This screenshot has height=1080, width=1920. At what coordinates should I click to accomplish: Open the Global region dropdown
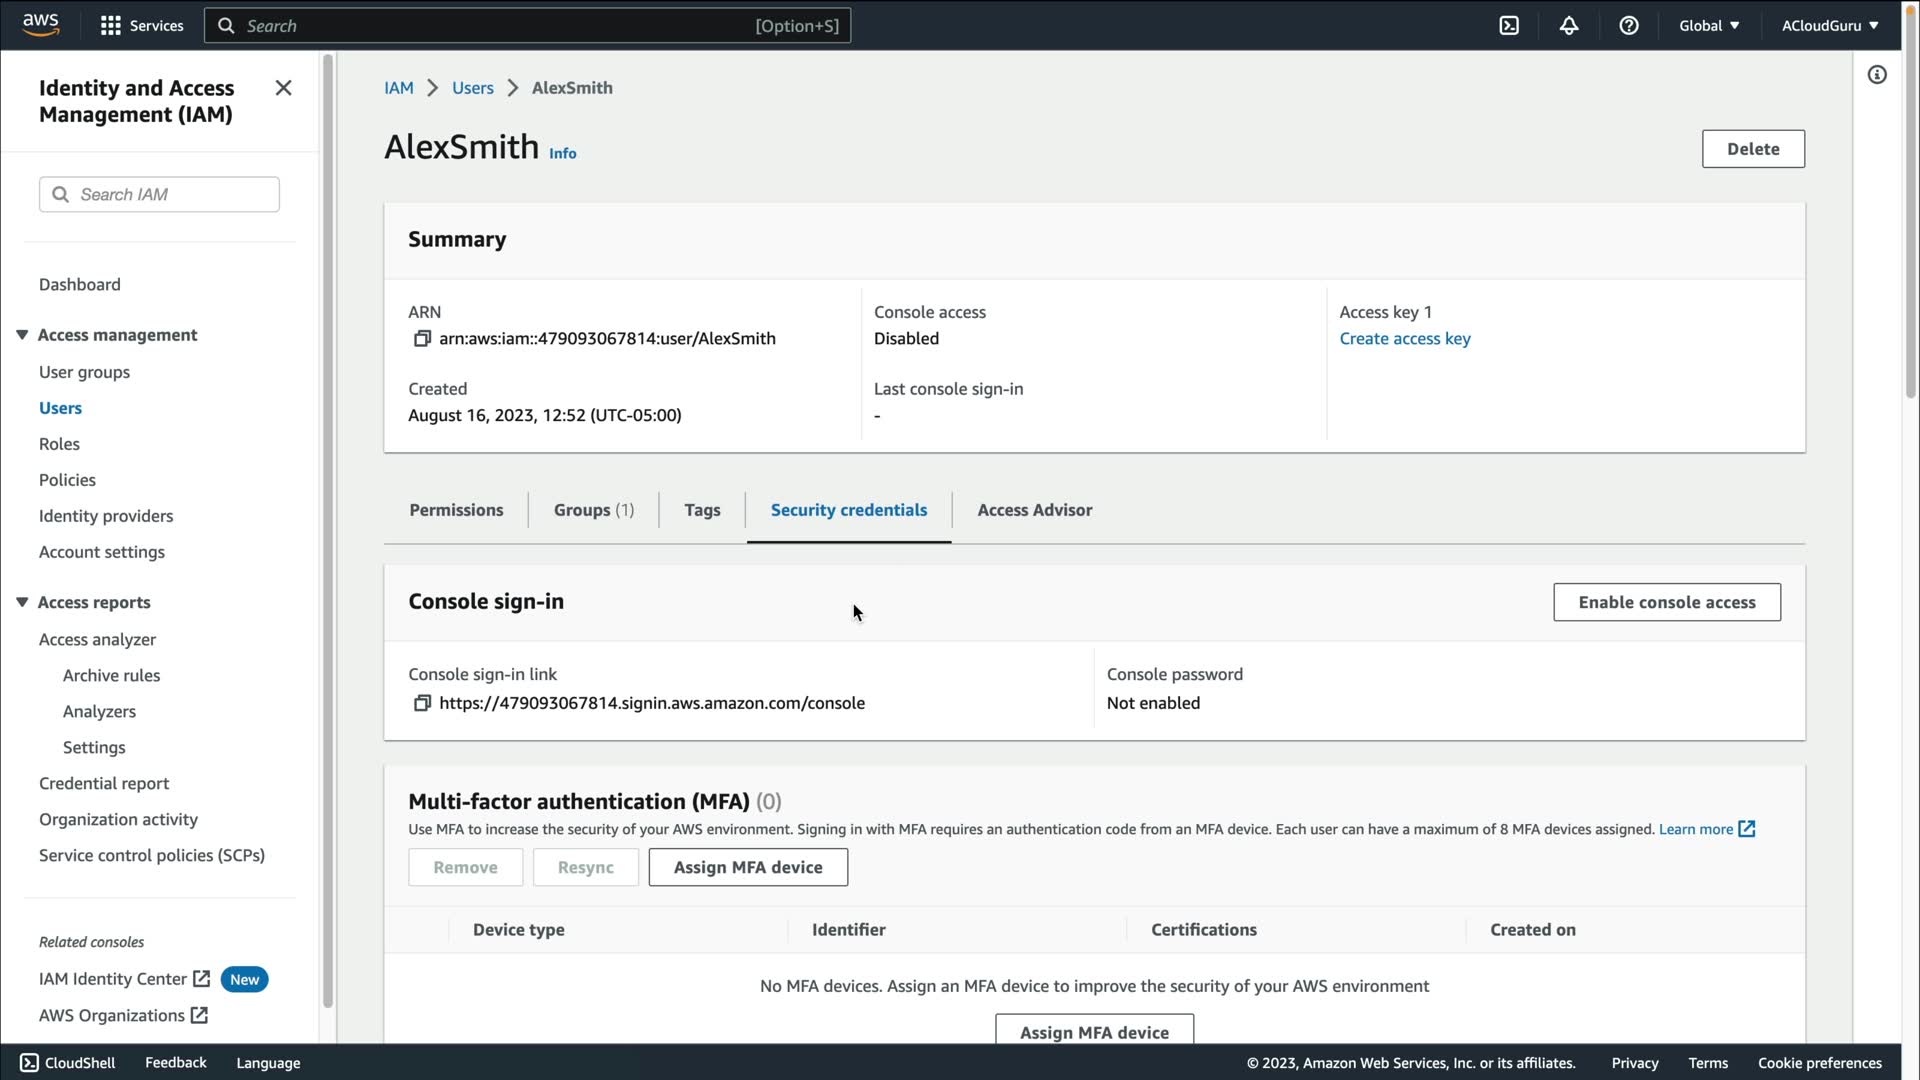point(1709,26)
